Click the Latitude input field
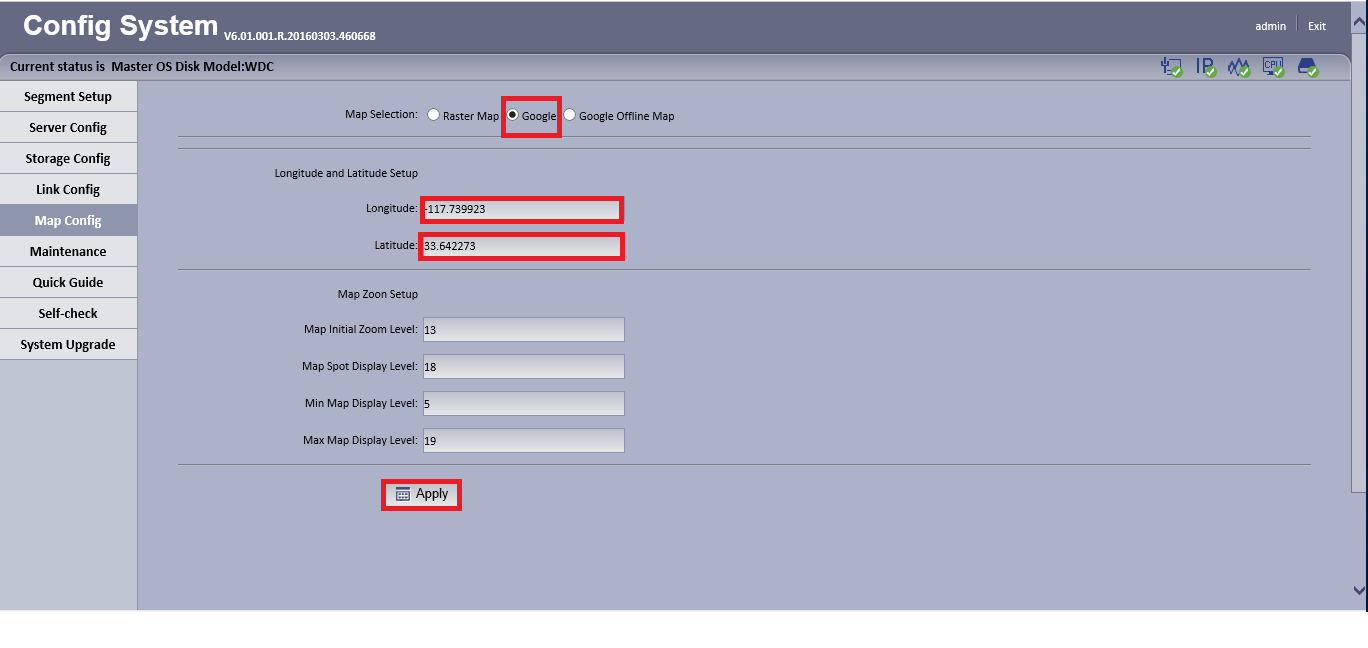This screenshot has height=648, width=1368. 523,246
